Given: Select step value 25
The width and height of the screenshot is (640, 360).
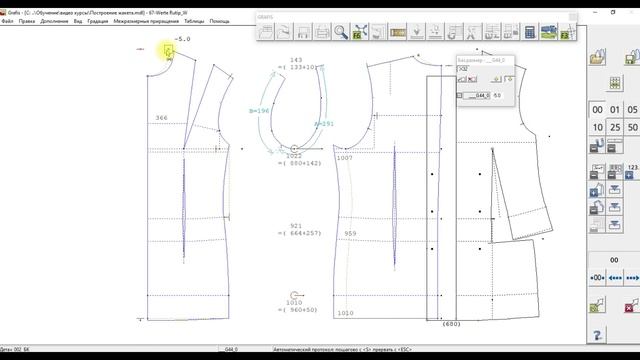Looking at the screenshot, I should coord(615,127).
